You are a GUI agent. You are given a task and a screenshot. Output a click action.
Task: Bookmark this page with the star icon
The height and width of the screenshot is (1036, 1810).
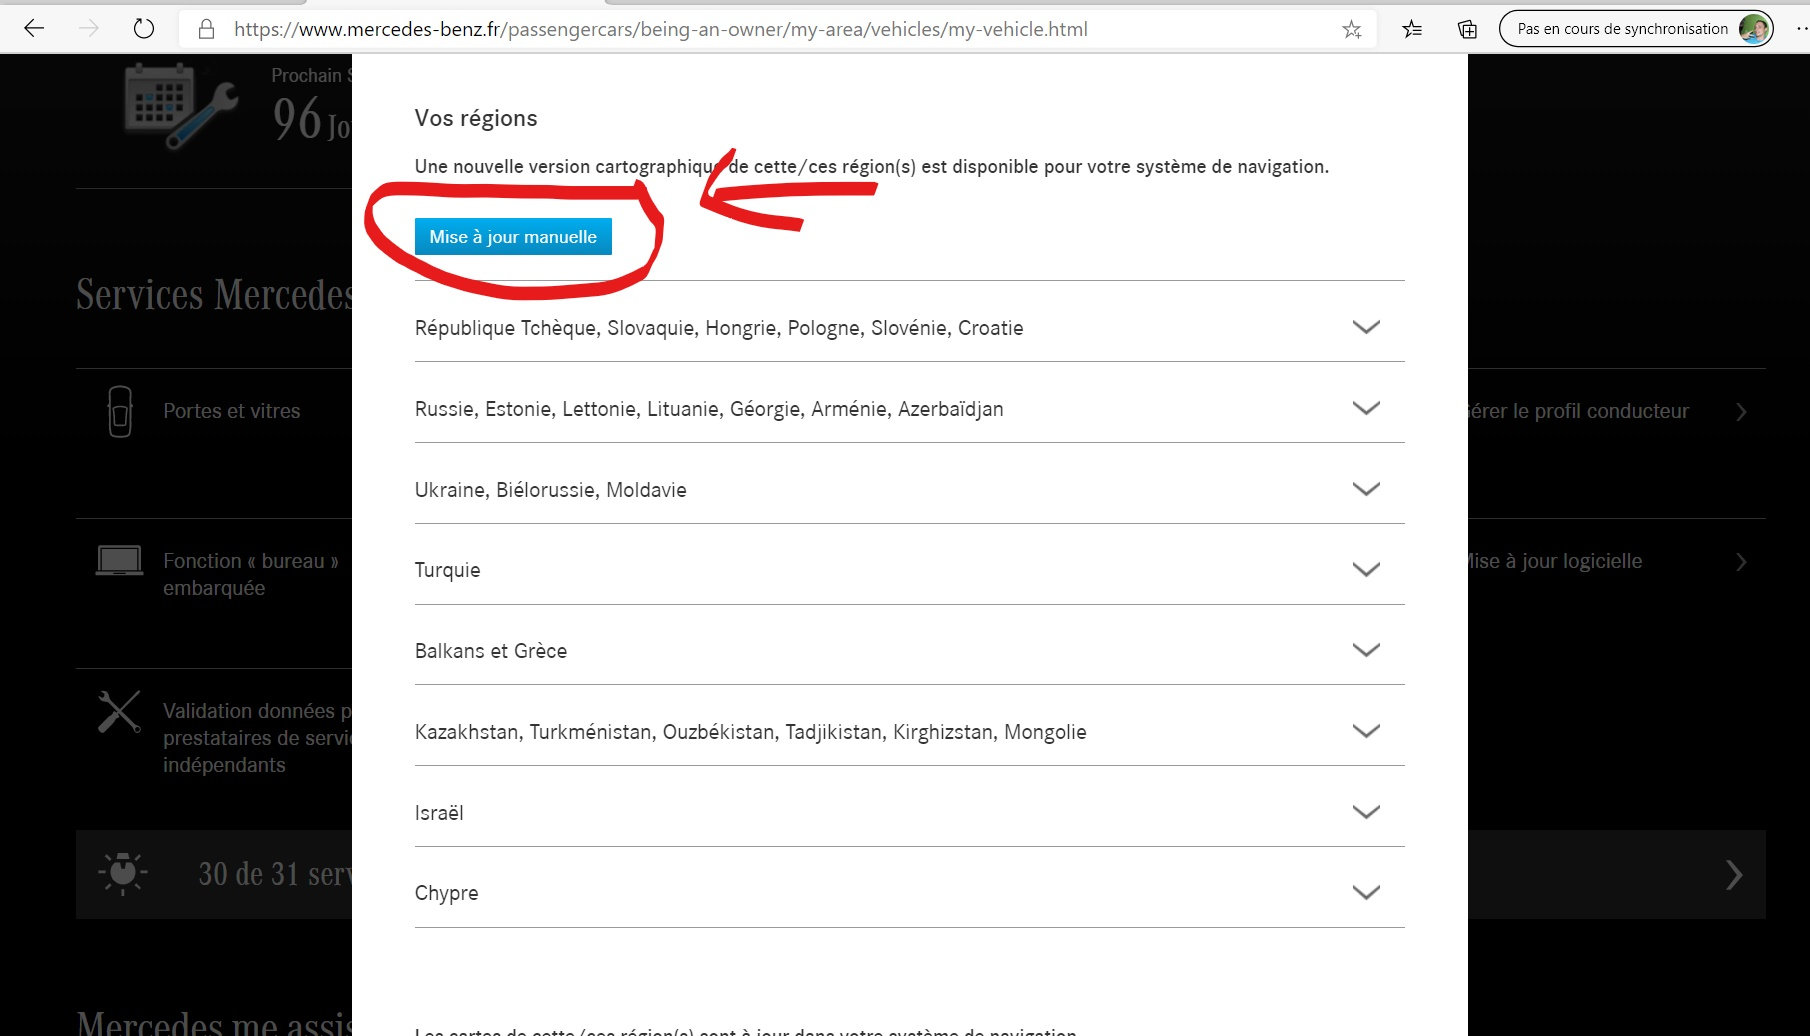pos(1352,29)
